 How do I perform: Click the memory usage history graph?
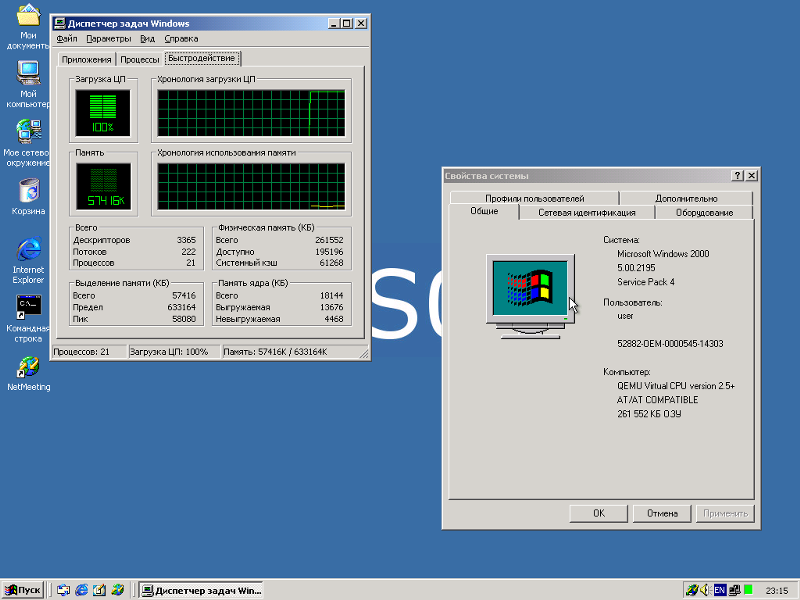click(251, 187)
